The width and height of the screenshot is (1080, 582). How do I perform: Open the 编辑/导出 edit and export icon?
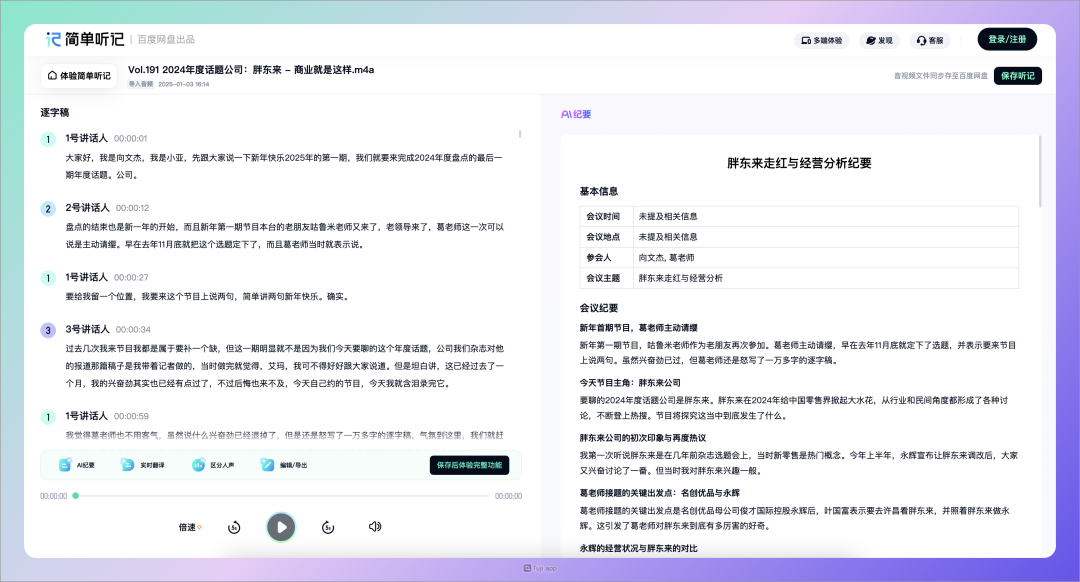(x=267, y=465)
